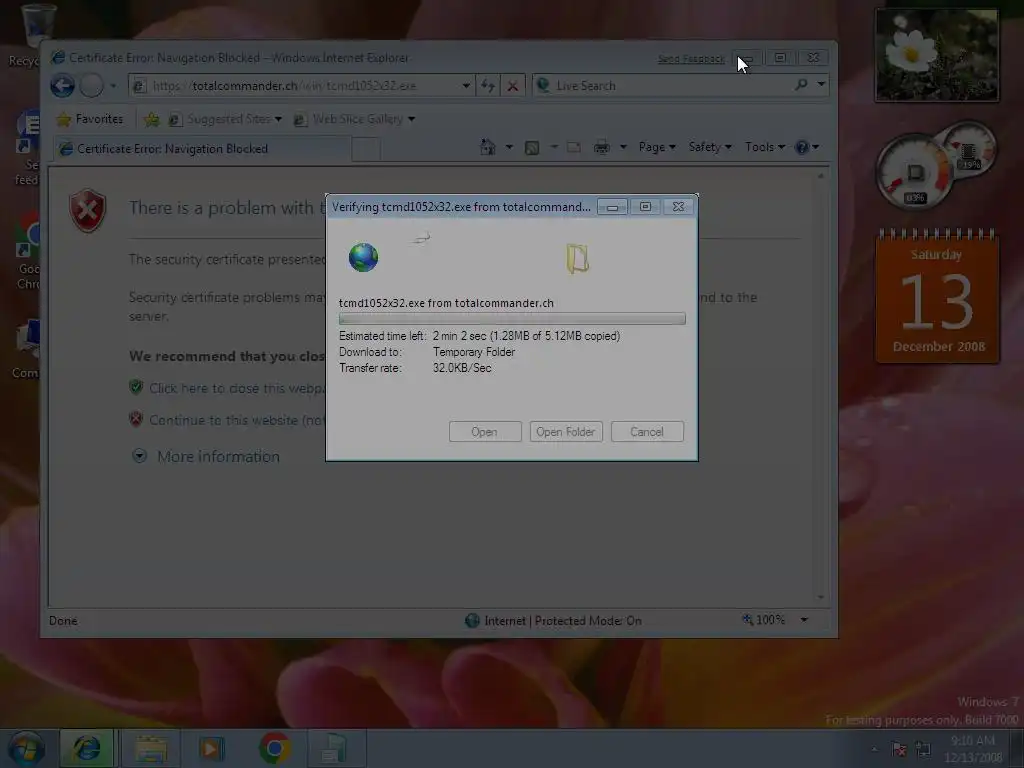
Task: Click Open Folder in download dialog
Action: pos(566,432)
